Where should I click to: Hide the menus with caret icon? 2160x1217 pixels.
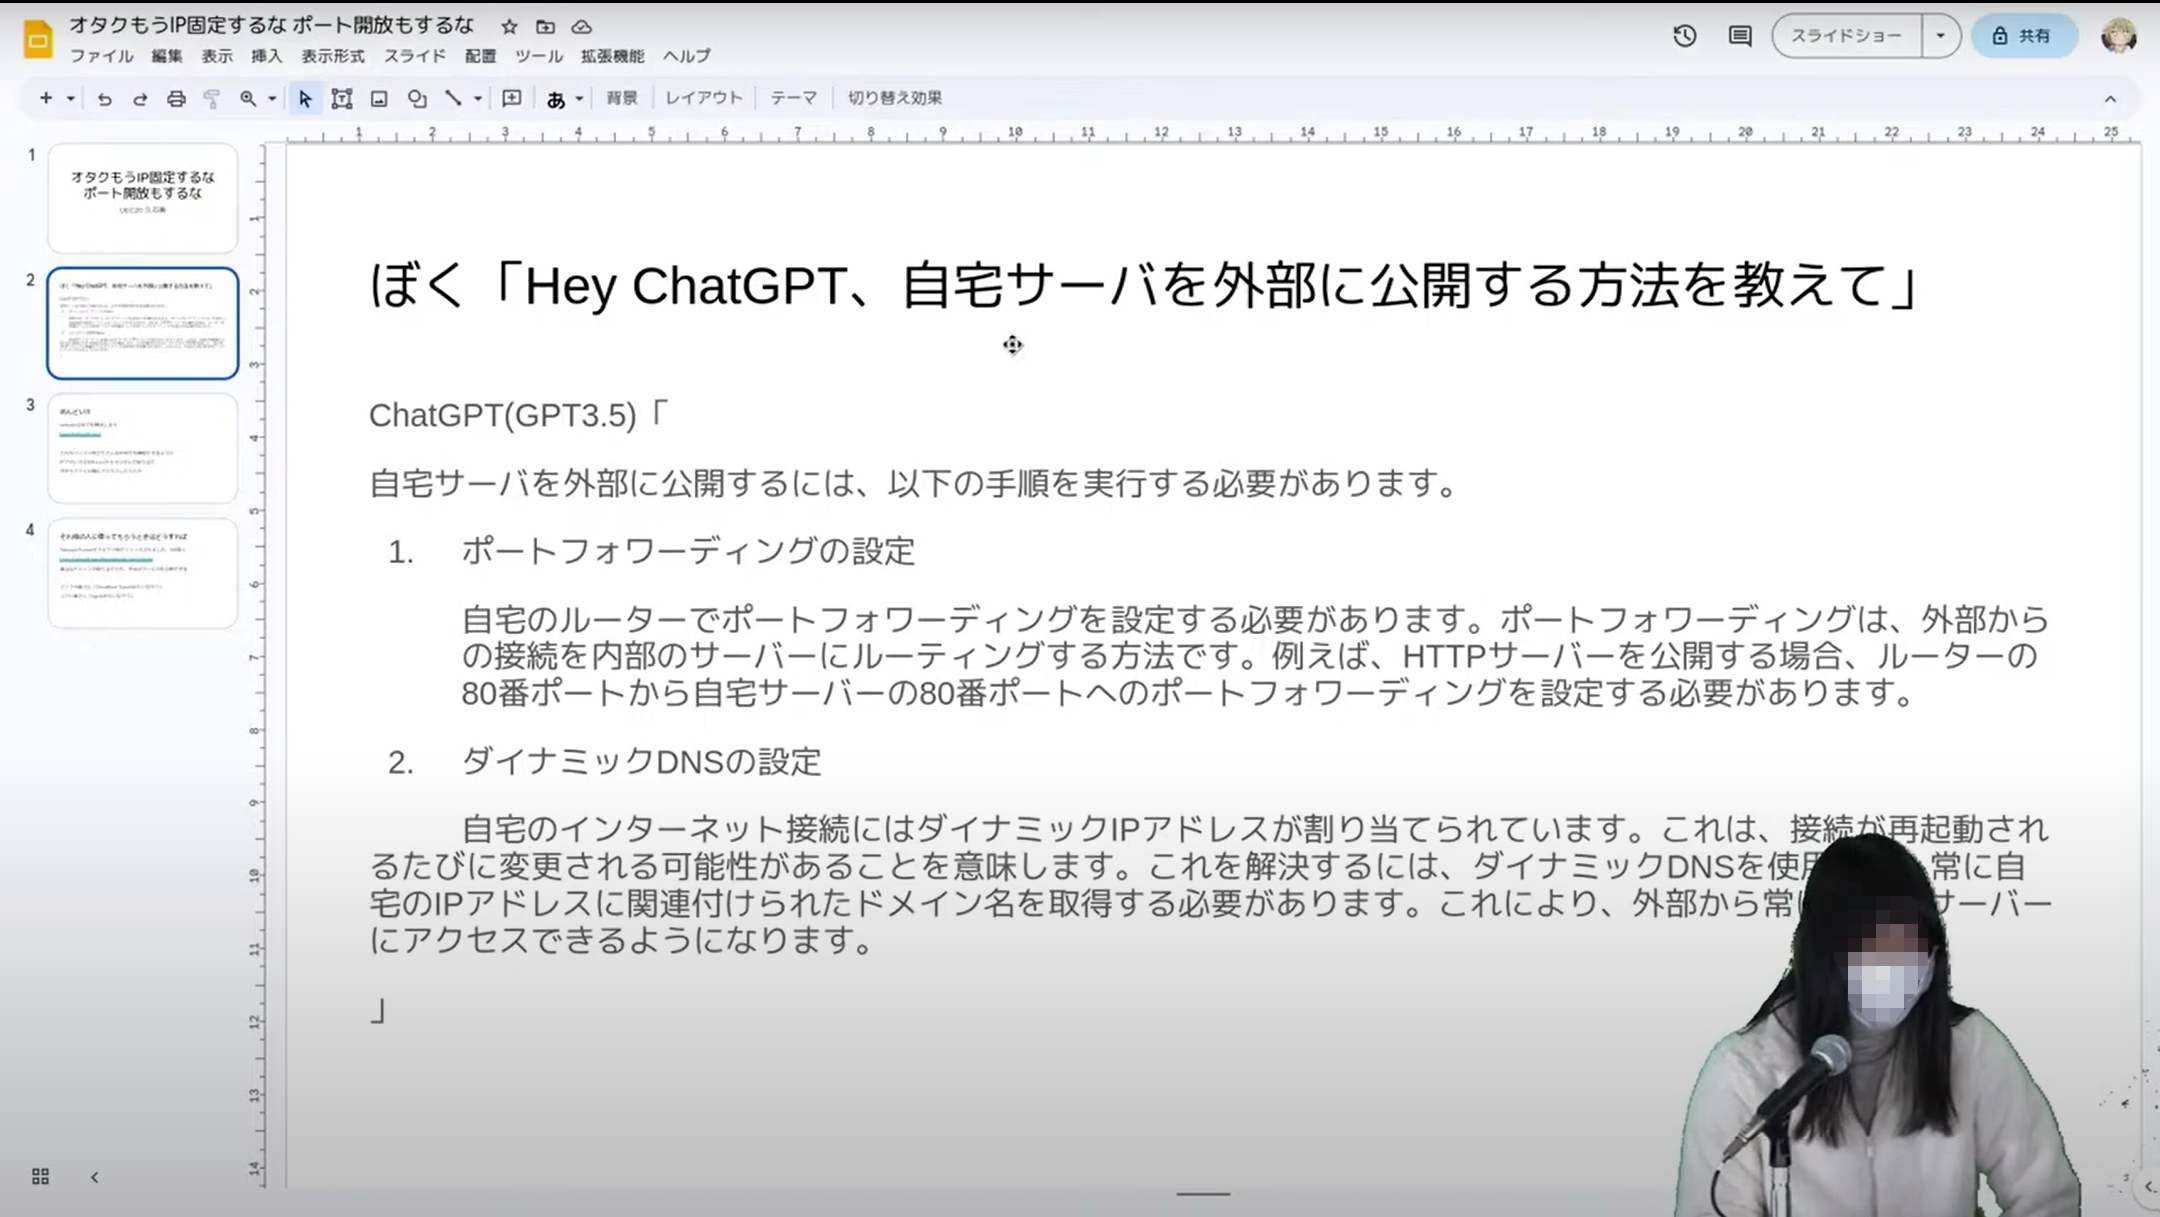(2110, 99)
